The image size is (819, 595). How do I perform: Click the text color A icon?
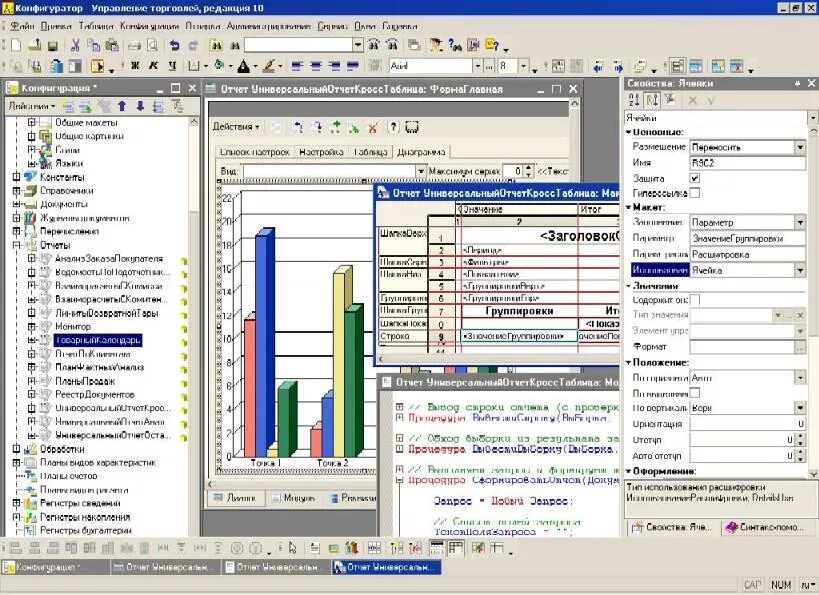tap(243, 66)
